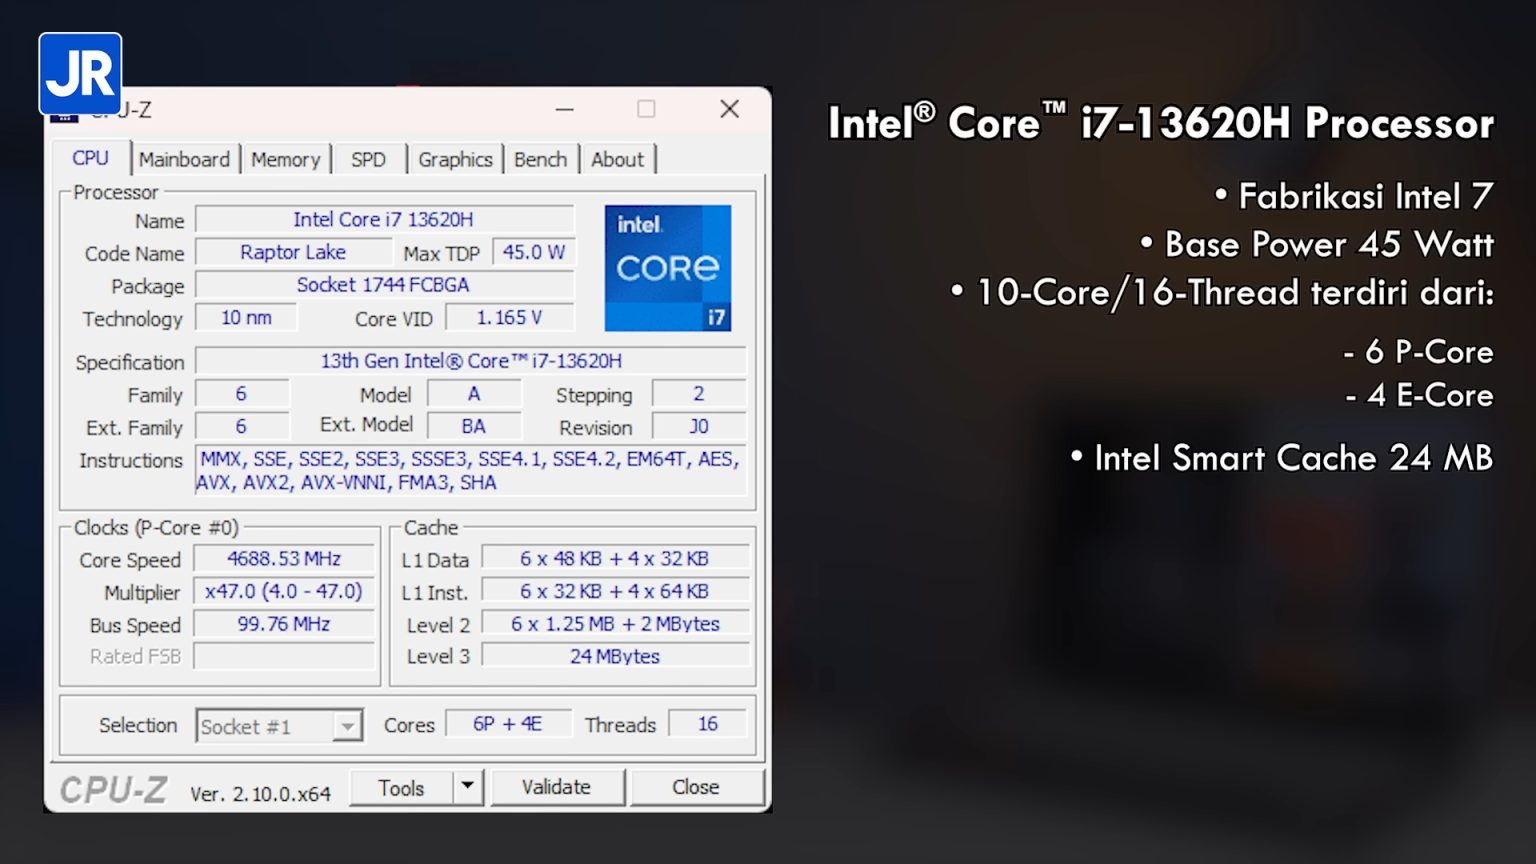Click the Intel Core i7 logo badge
This screenshot has width=1536, height=864.
pyautogui.click(x=667, y=268)
